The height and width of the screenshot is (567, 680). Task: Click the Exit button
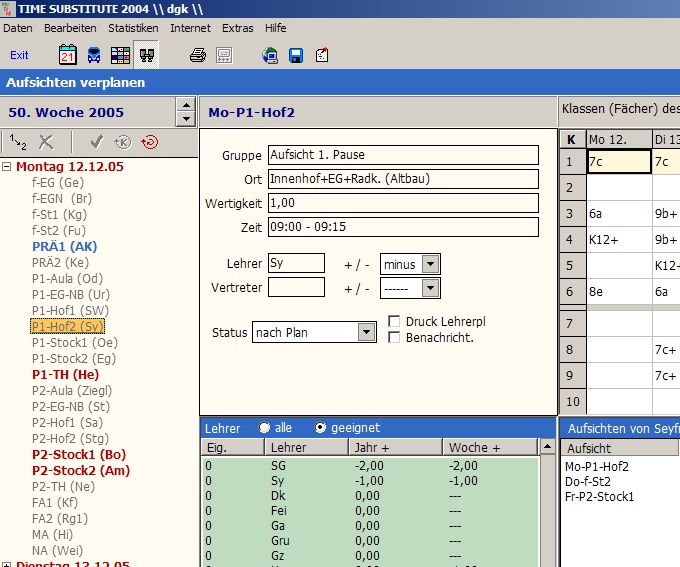coord(19,55)
